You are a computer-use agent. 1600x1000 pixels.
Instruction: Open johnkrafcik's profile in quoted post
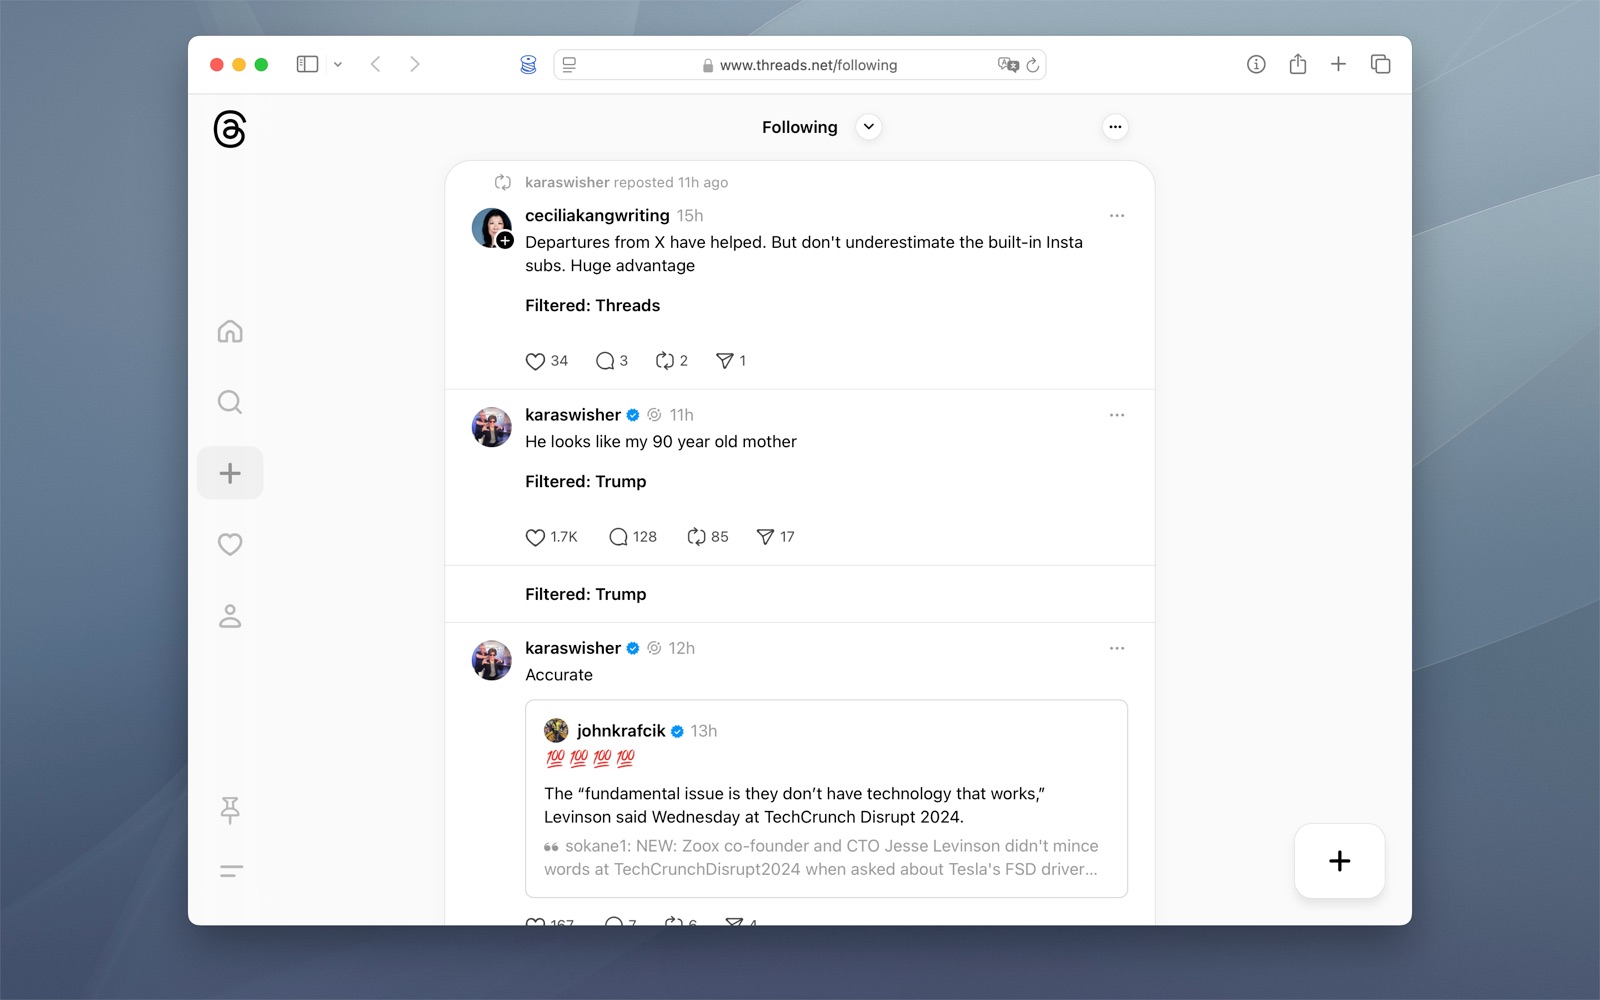(621, 731)
